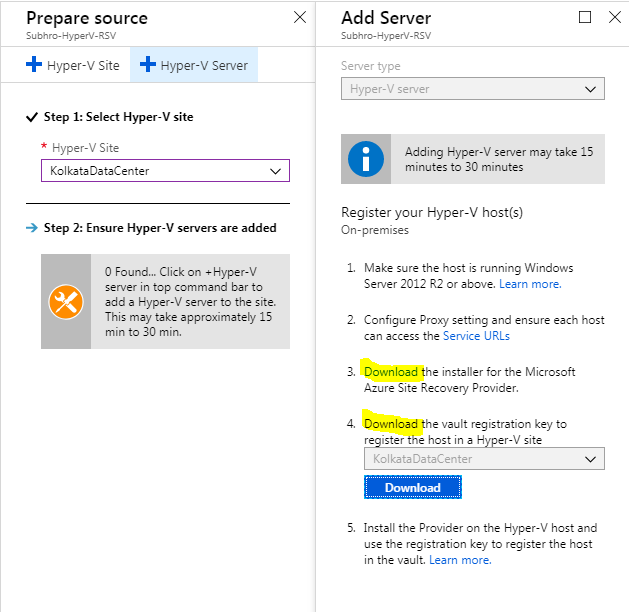Open the Hyper-V Site KolkataDataCenter dropdown

[165, 171]
